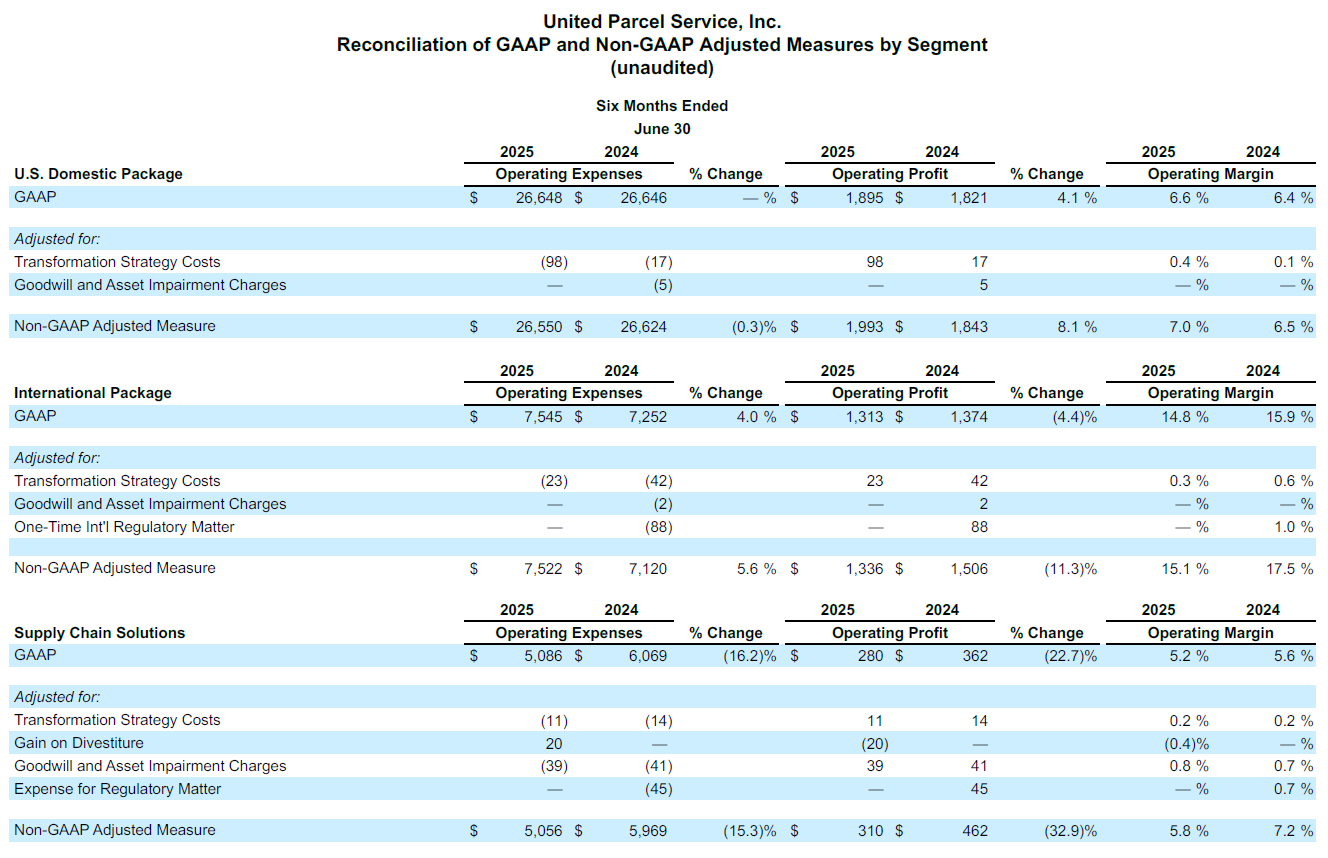The width and height of the screenshot is (1328, 858).
Task: Click the '(unaudited)' subtitle
Action: tap(662, 68)
